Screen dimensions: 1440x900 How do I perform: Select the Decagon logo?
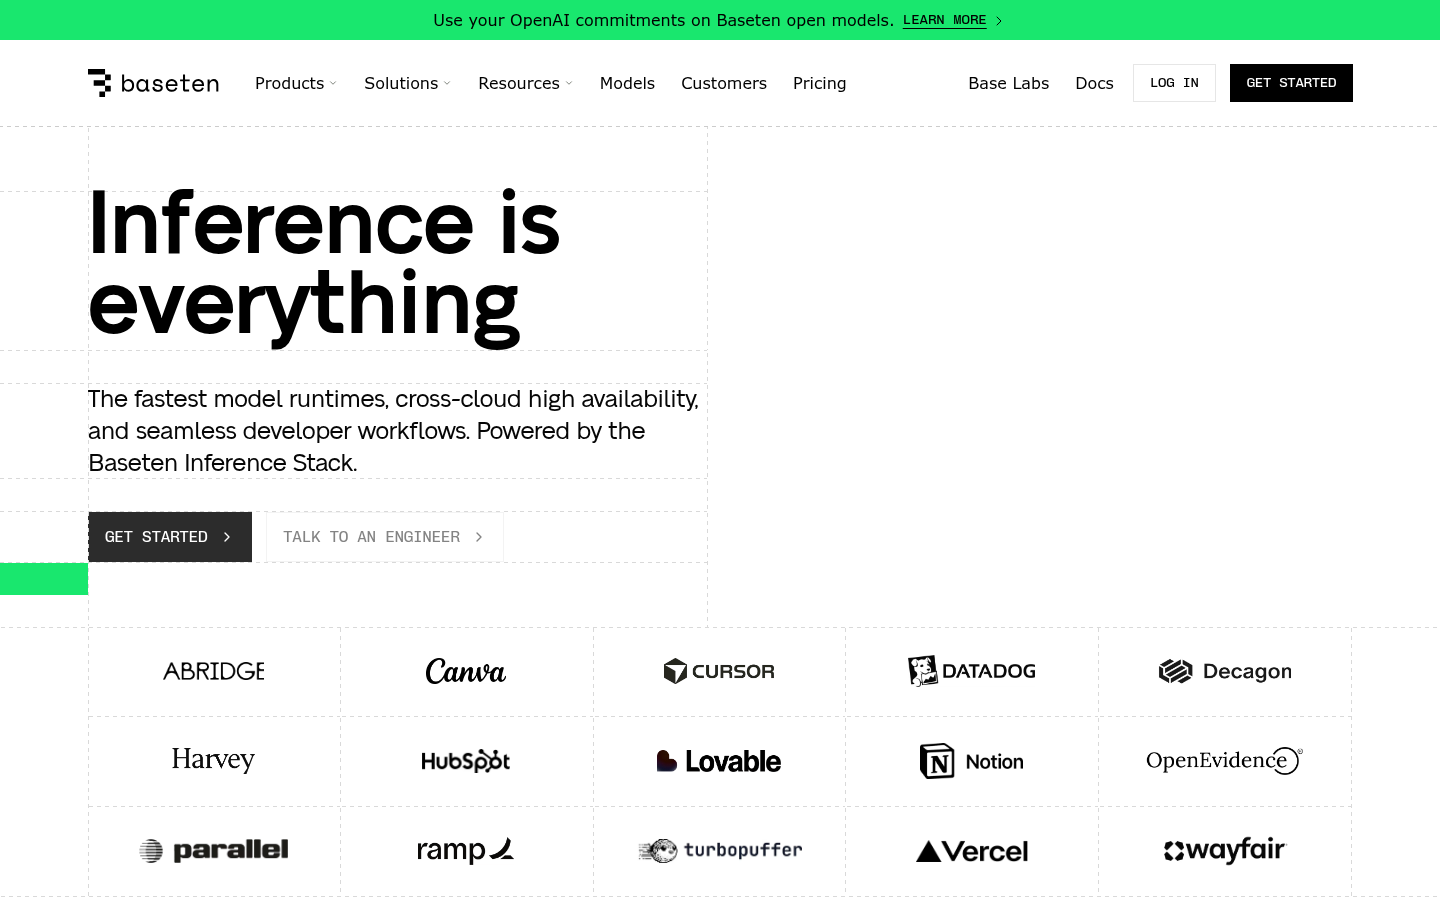click(x=1225, y=671)
